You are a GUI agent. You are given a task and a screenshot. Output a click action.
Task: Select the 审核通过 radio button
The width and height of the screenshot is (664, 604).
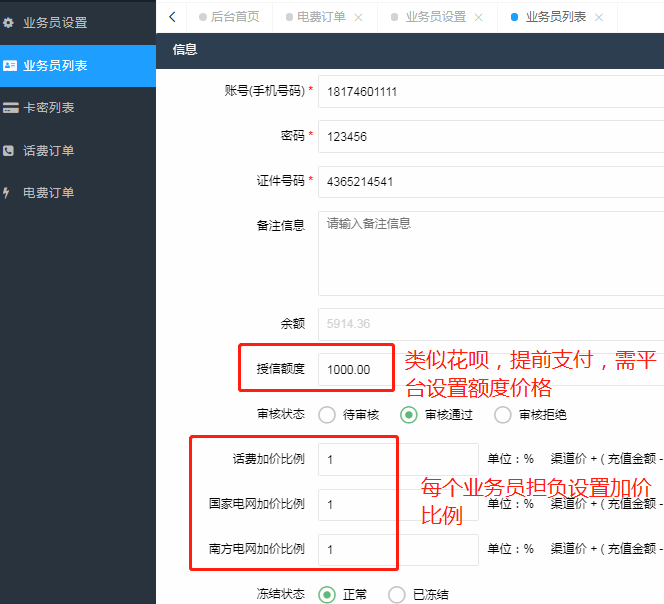click(x=409, y=415)
